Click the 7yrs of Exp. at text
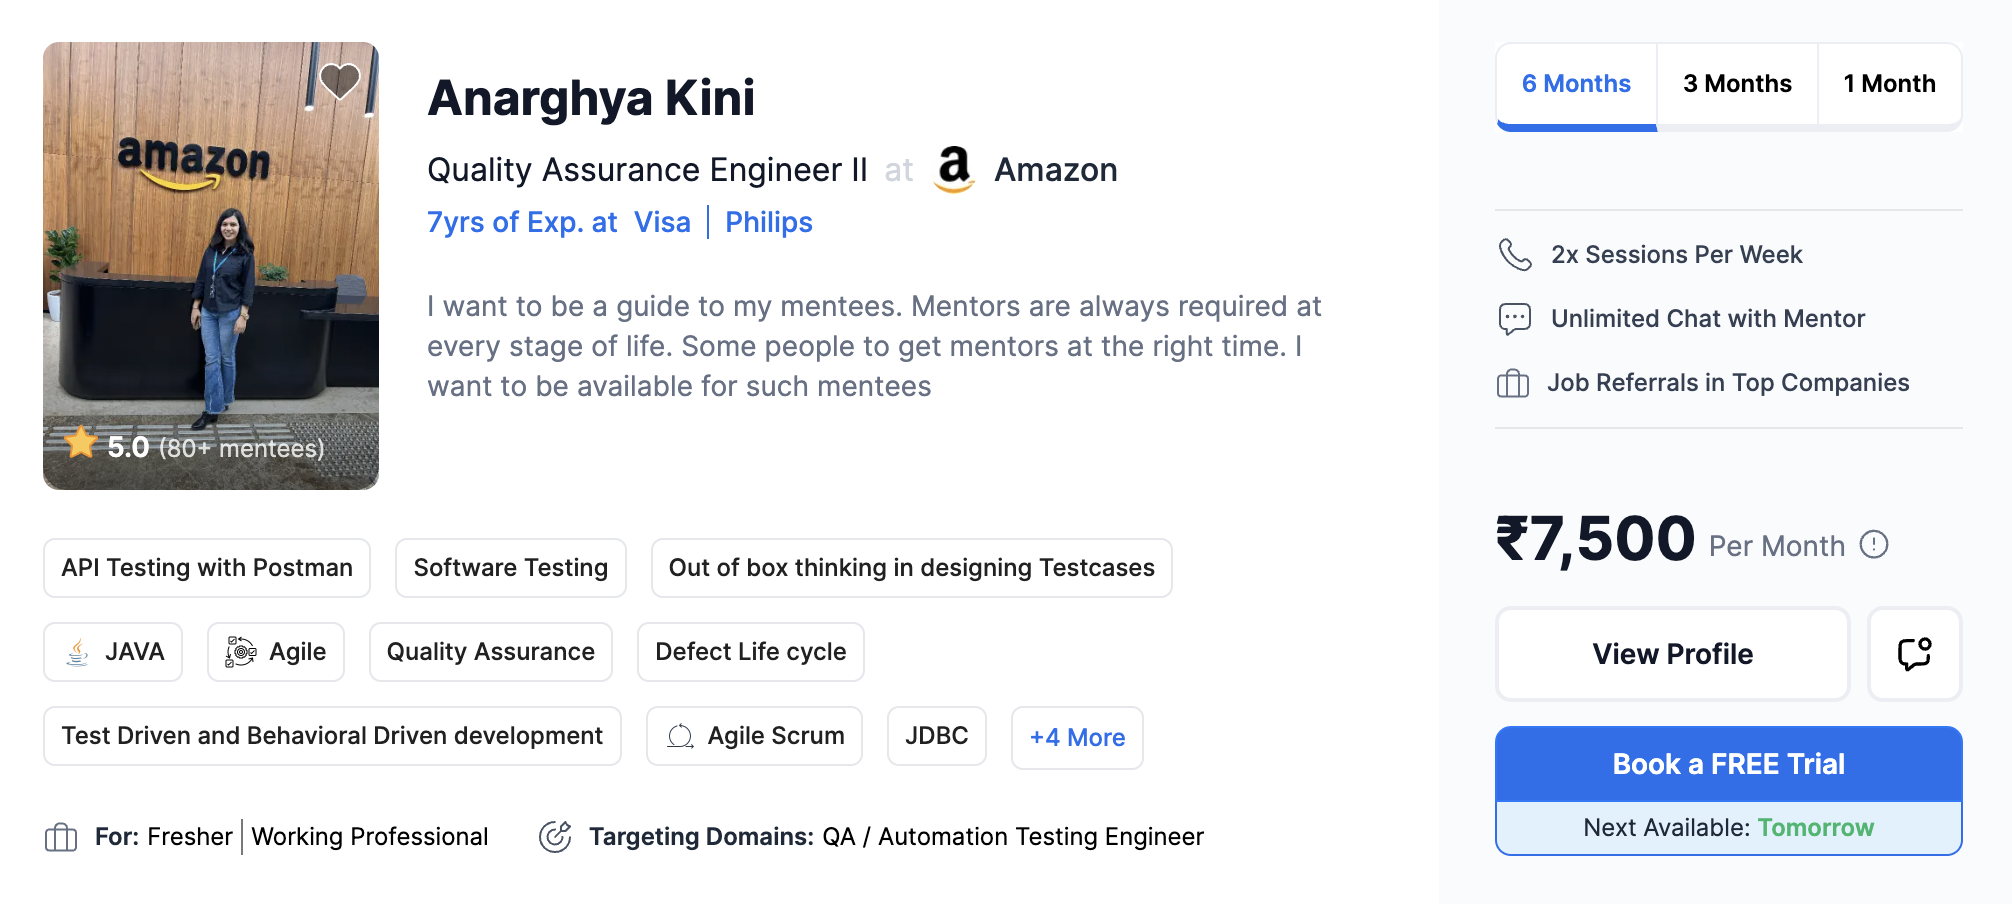 click(x=522, y=222)
